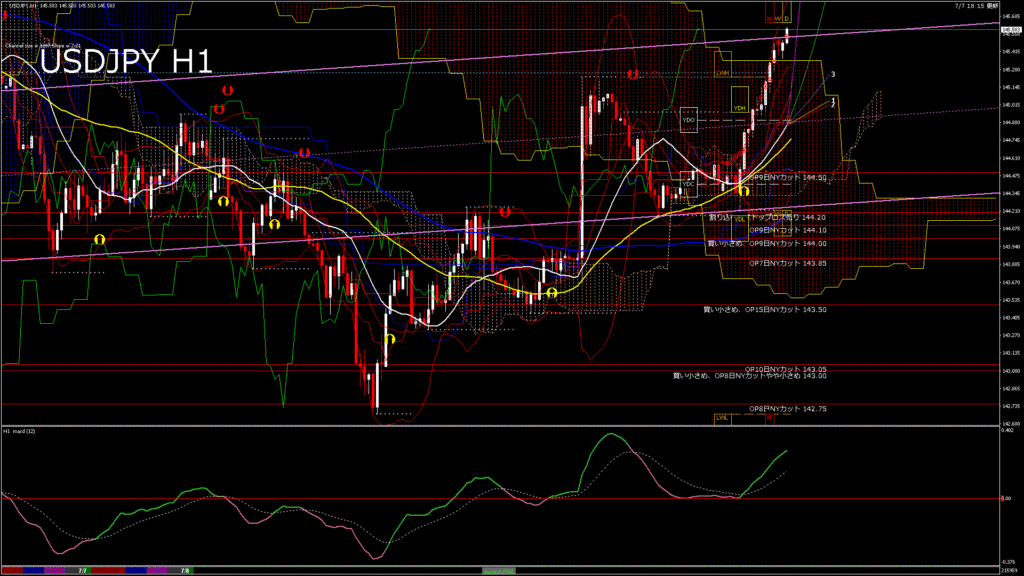Click the red signal marker left of LWH
Screen dimensions: 1024x576
[x=633, y=74]
